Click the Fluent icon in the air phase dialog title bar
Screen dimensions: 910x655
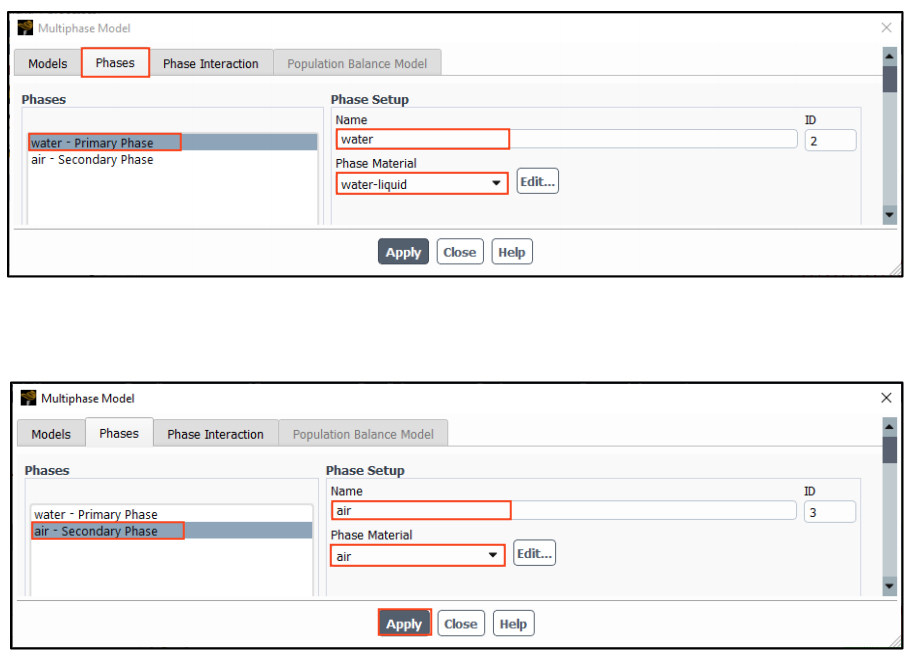[x=29, y=398]
